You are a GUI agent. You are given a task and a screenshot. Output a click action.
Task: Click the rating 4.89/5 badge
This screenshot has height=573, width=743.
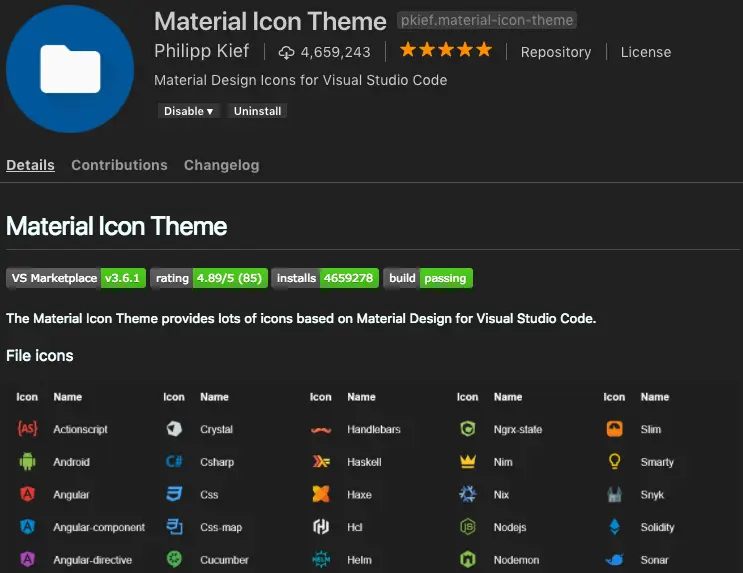click(209, 278)
